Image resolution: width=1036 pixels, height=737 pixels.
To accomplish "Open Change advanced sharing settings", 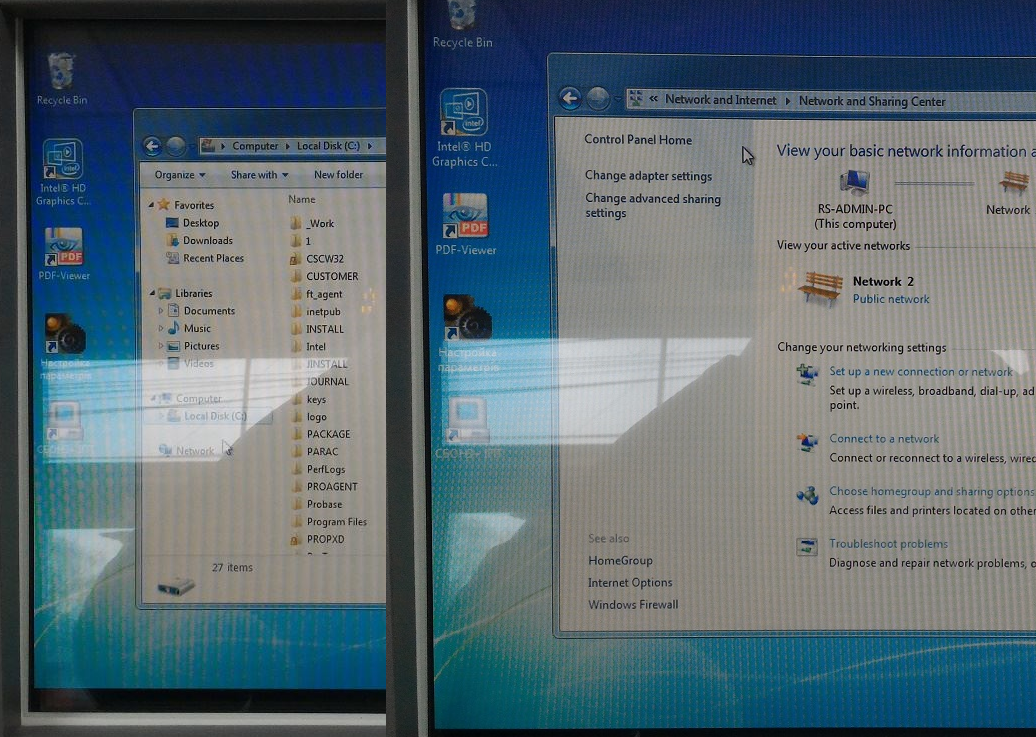I will [652, 206].
